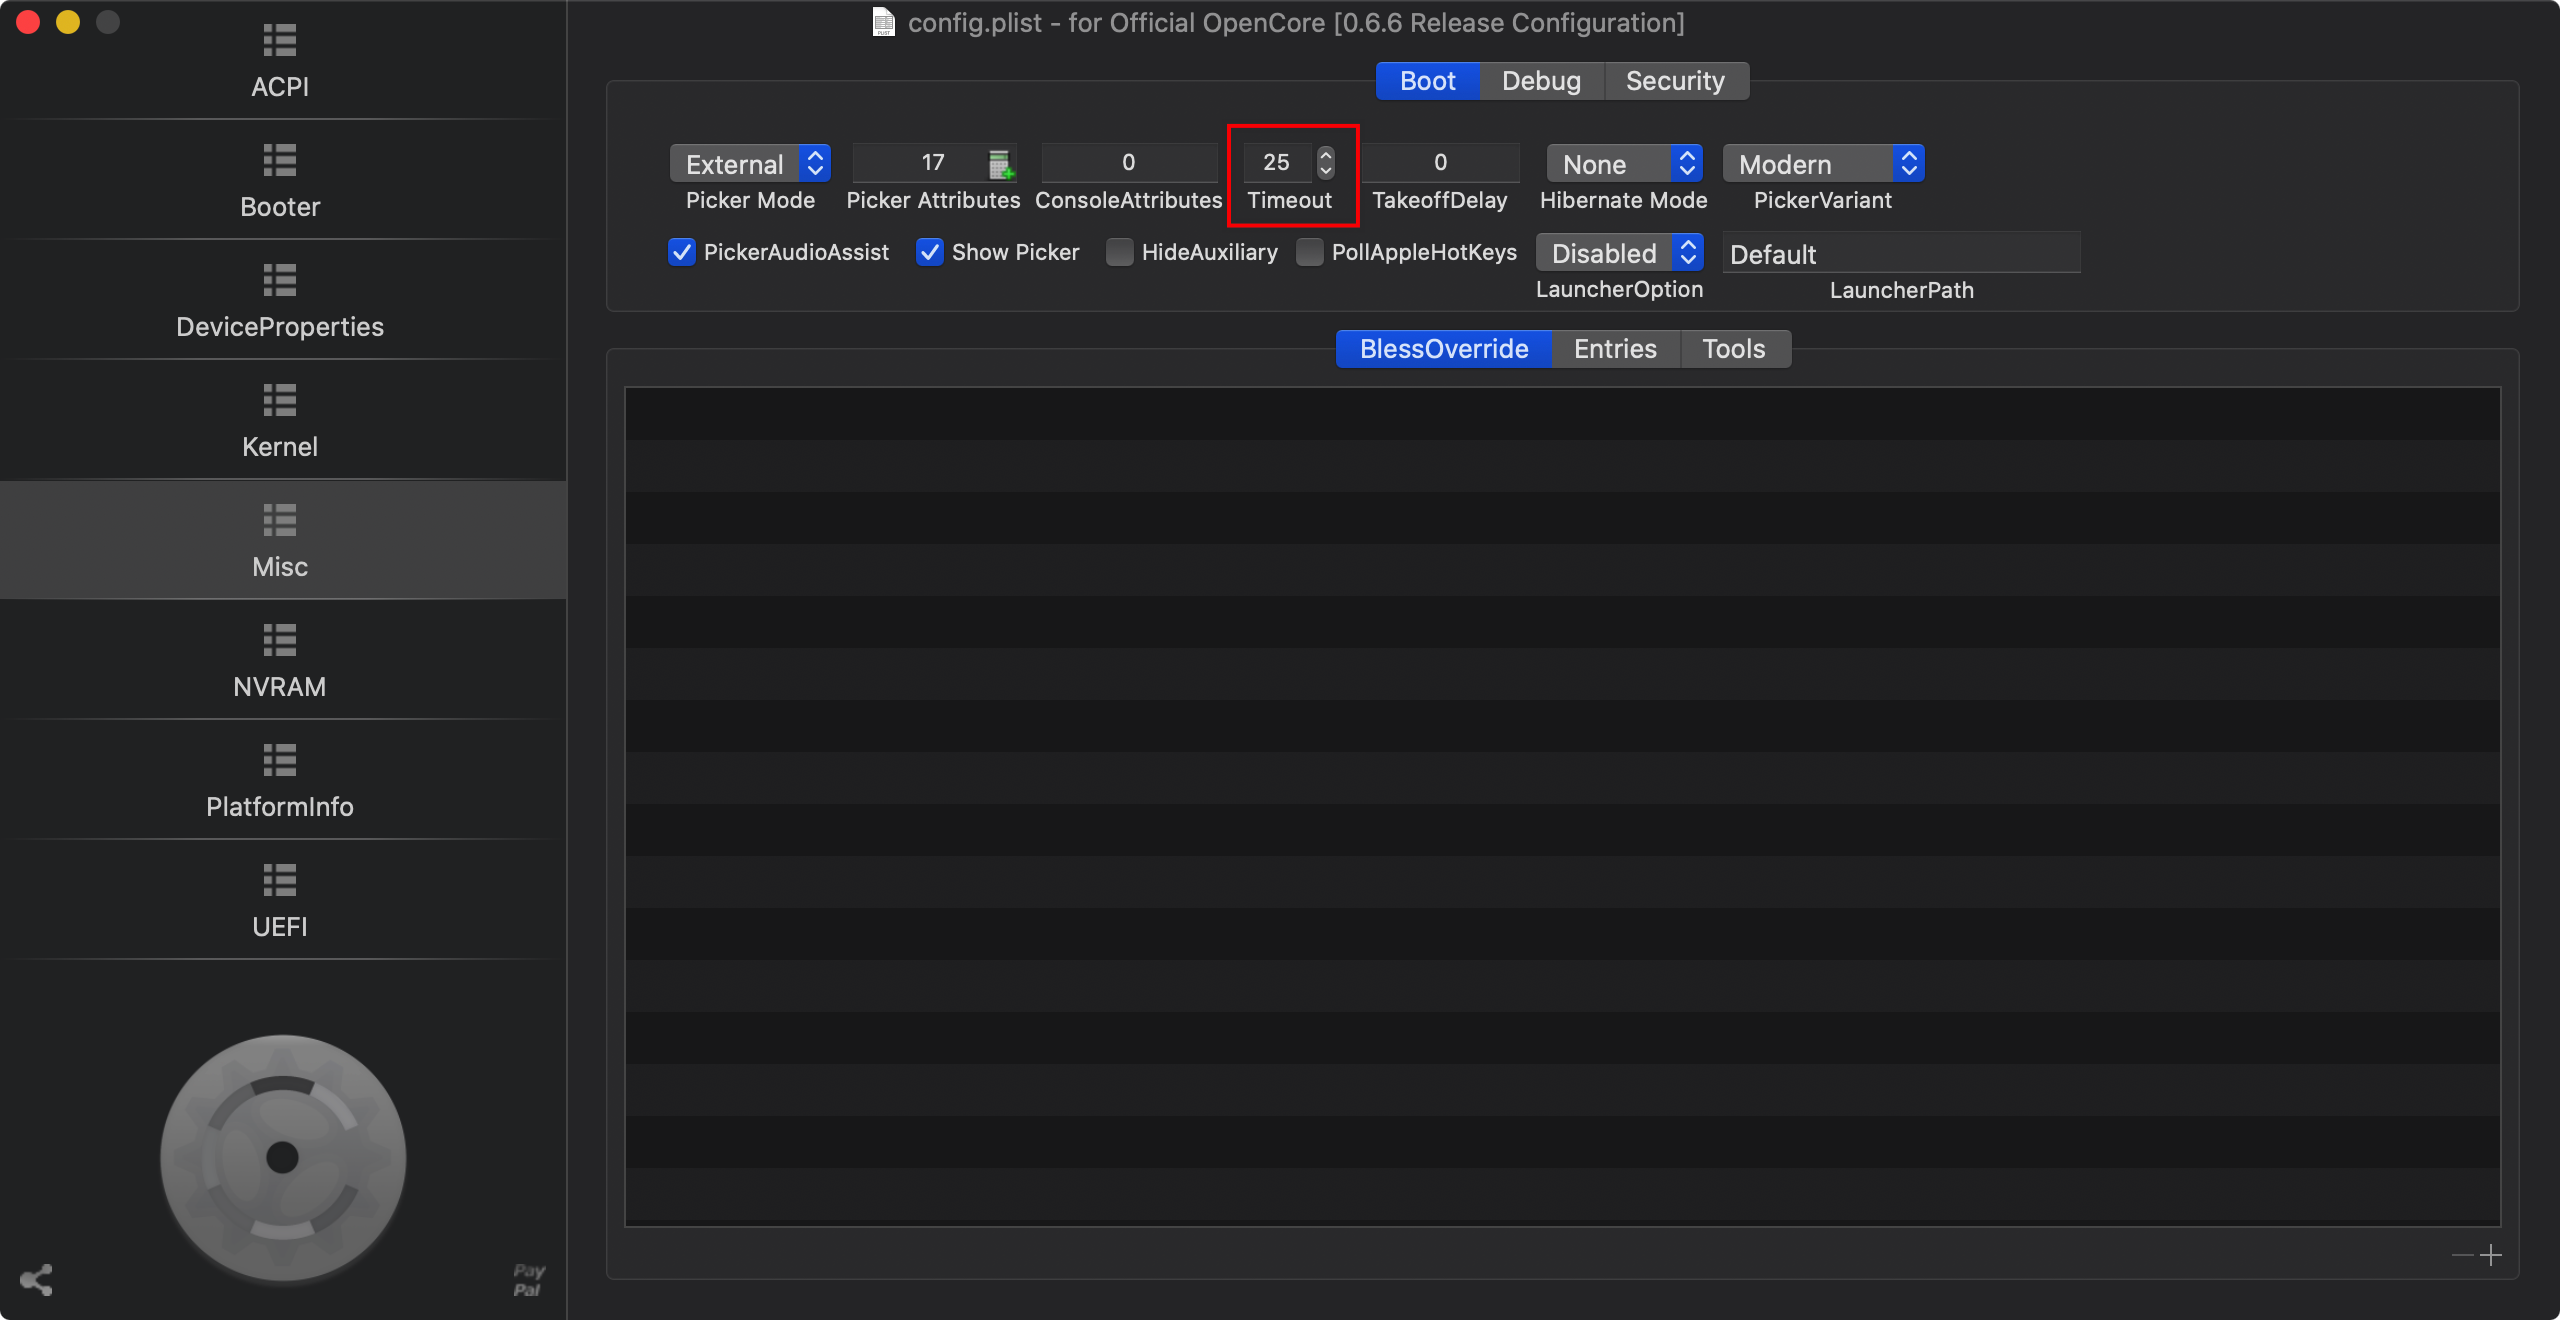Expand the Hibernate Mode dropdown

(1624, 164)
